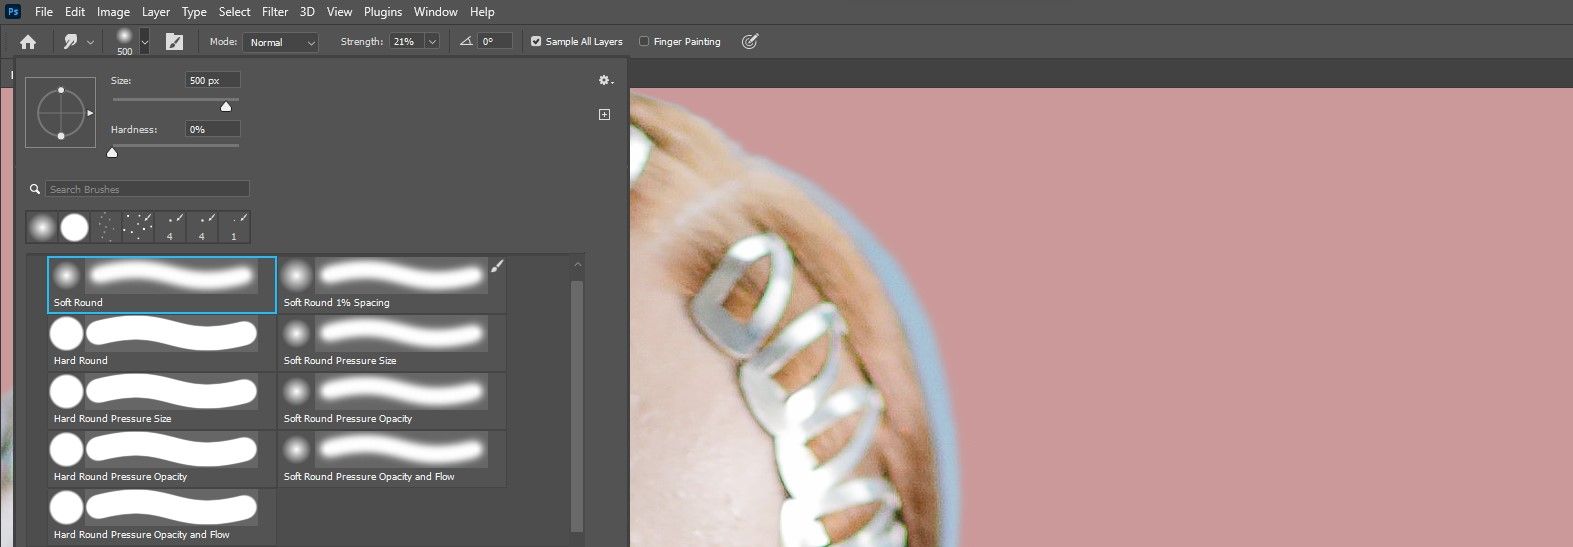This screenshot has height=547, width=1573.
Task: Collapse the brush preset picker arrow
Action: [x=144, y=42]
